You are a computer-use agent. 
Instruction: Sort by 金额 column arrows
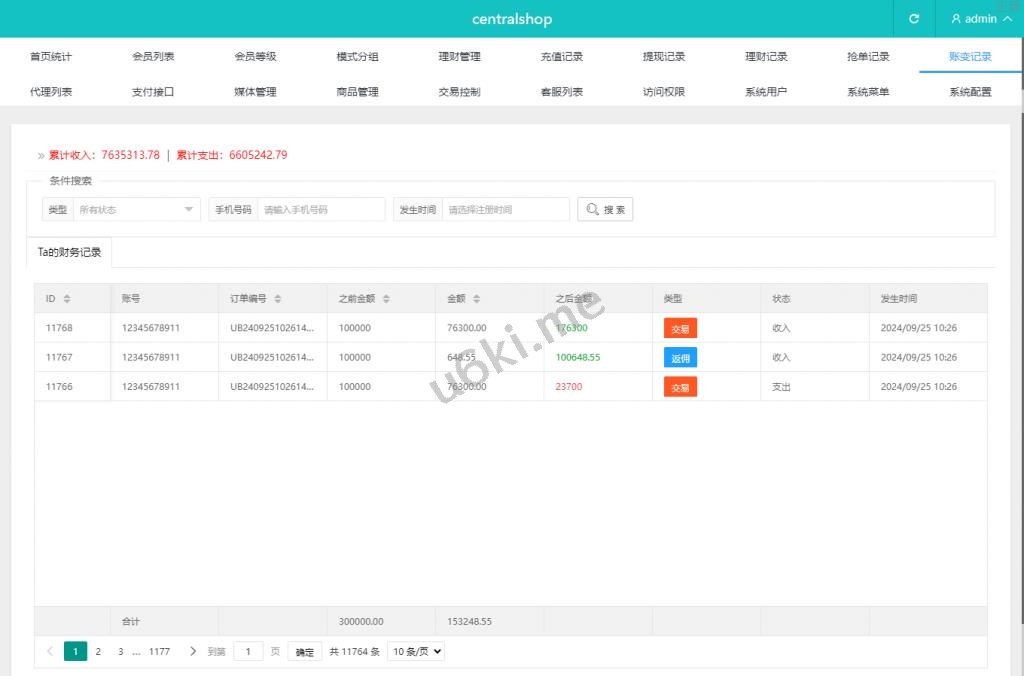point(476,299)
